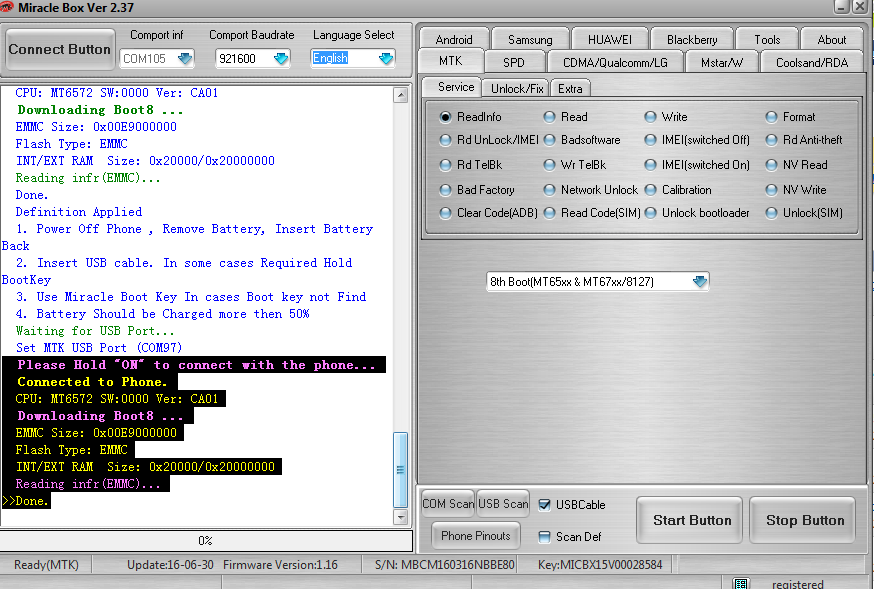The width and height of the screenshot is (874, 589).
Task: Click the log scrollbar thumb
Action: [400, 469]
